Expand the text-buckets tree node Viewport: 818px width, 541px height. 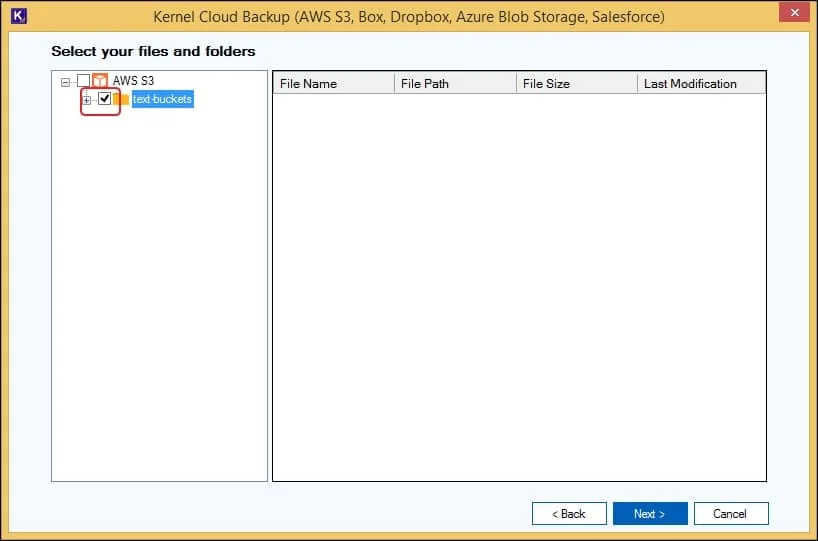click(87, 100)
